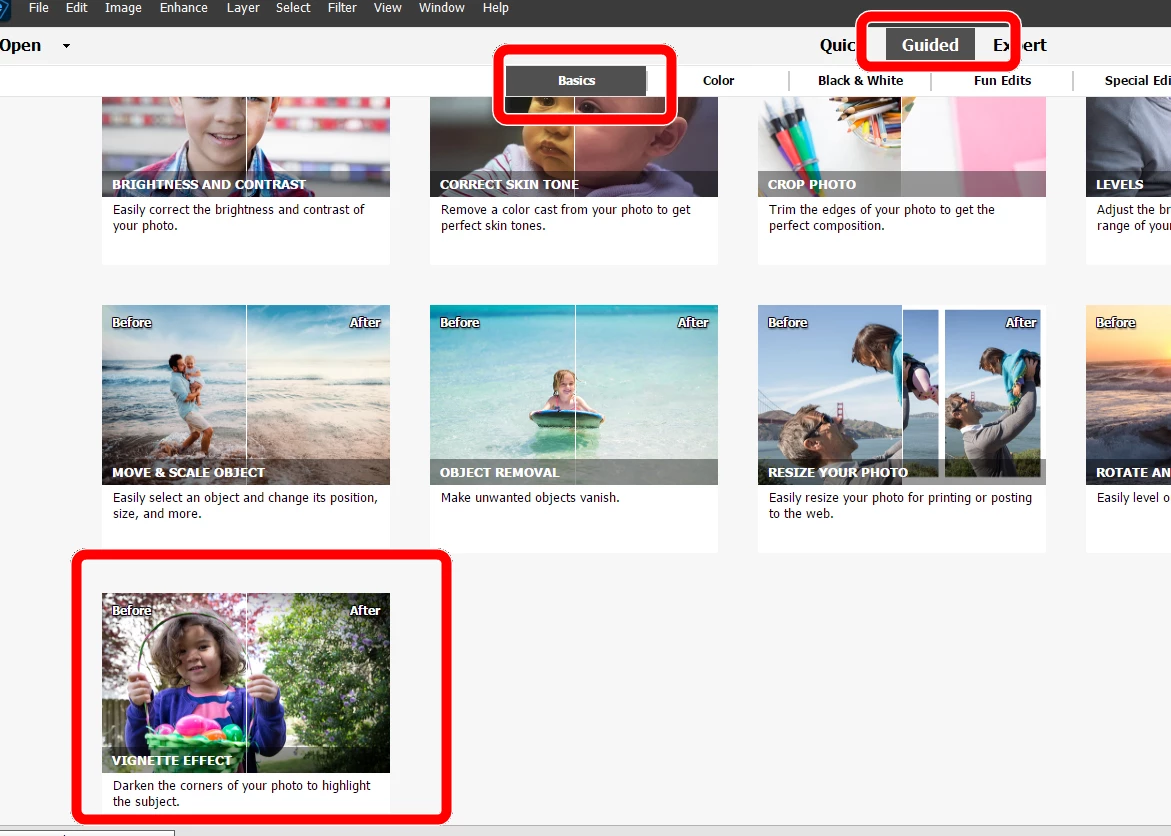
Task: Click 'Easily select an object' description text
Action: [245, 506]
